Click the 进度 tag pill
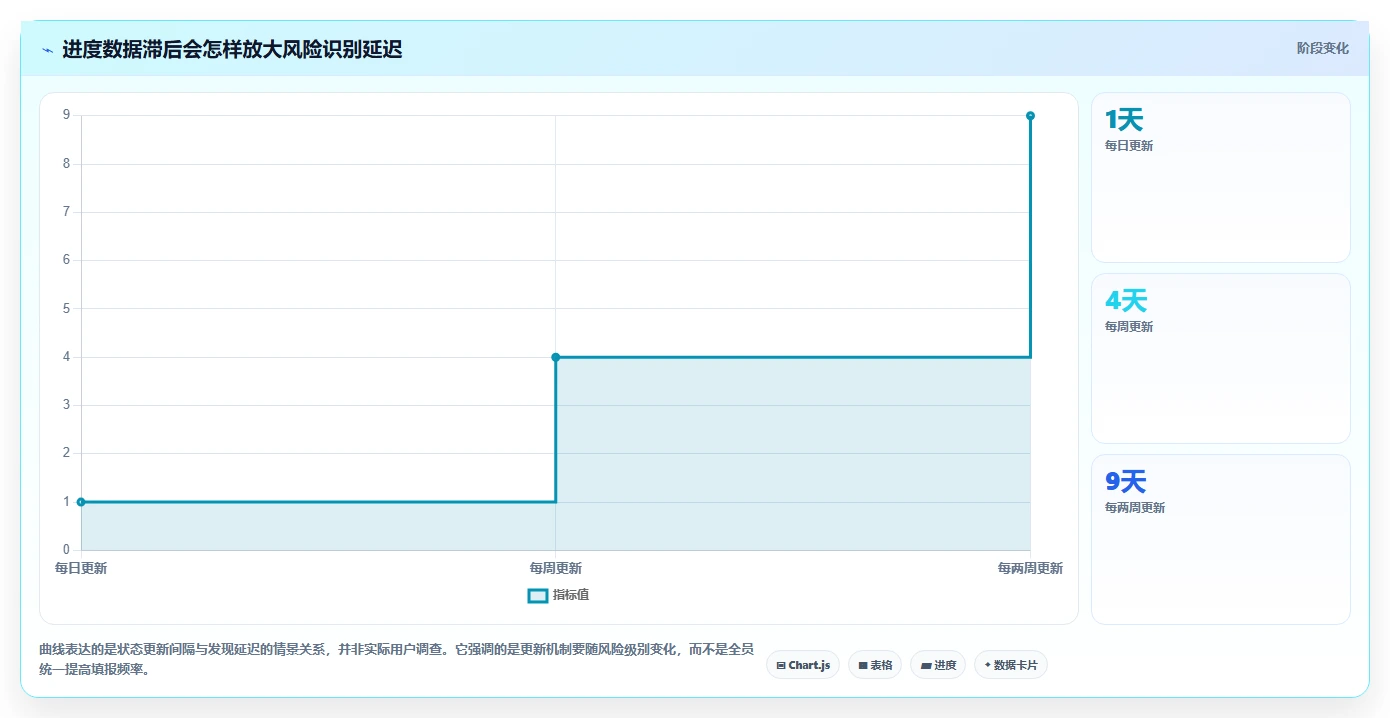 938,665
